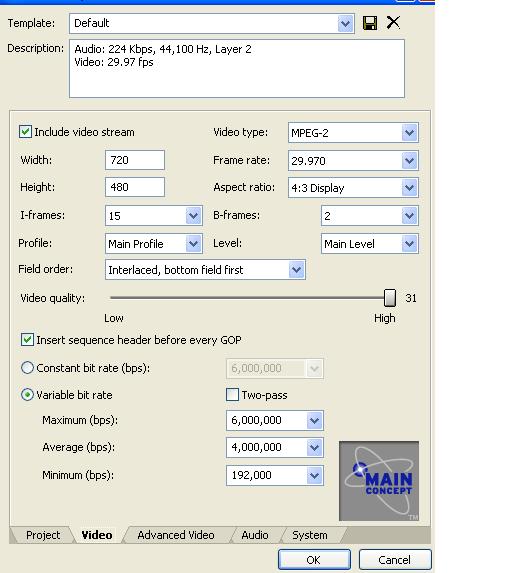Select the Constant bit rate radio button
512x573 pixels.
pos(27,368)
